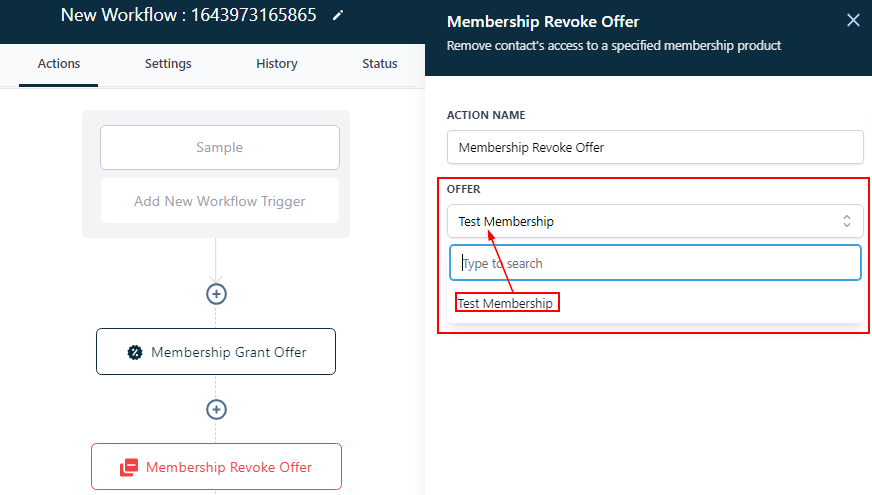872x495 pixels.
Task: Open the Settings tab
Action: [x=168, y=64]
